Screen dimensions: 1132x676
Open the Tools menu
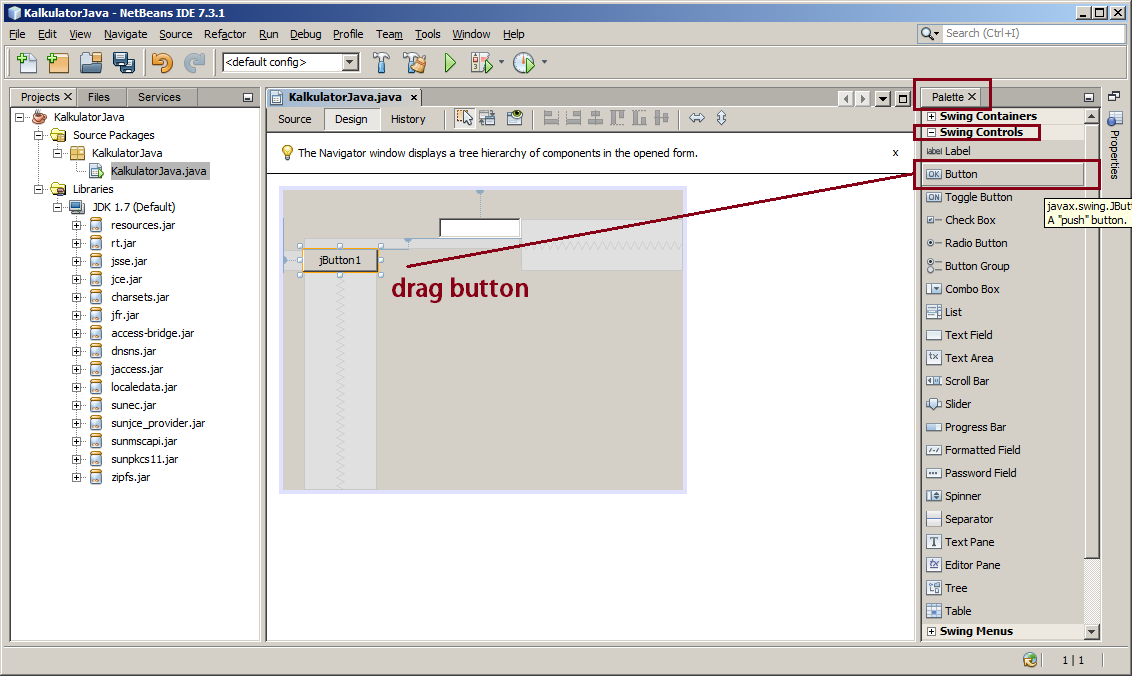click(x=427, y=34)
